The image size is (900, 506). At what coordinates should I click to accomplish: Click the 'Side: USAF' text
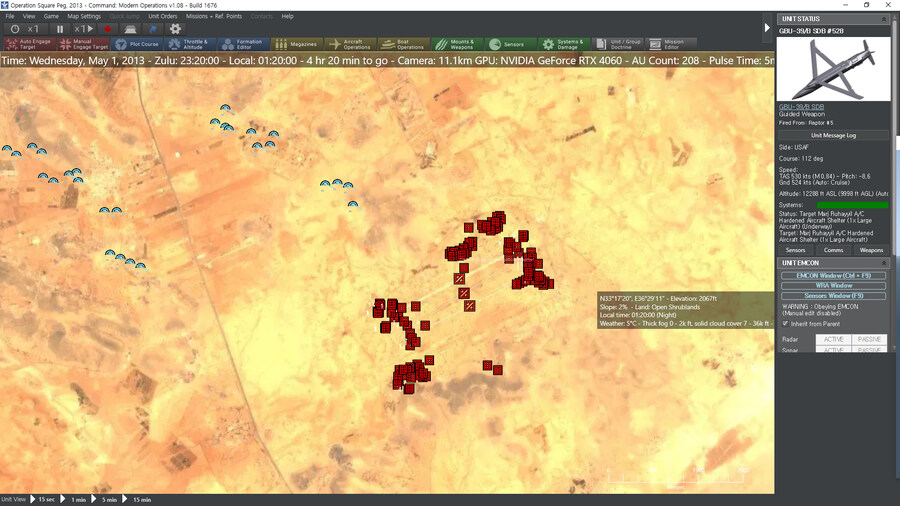pos(793,147)
